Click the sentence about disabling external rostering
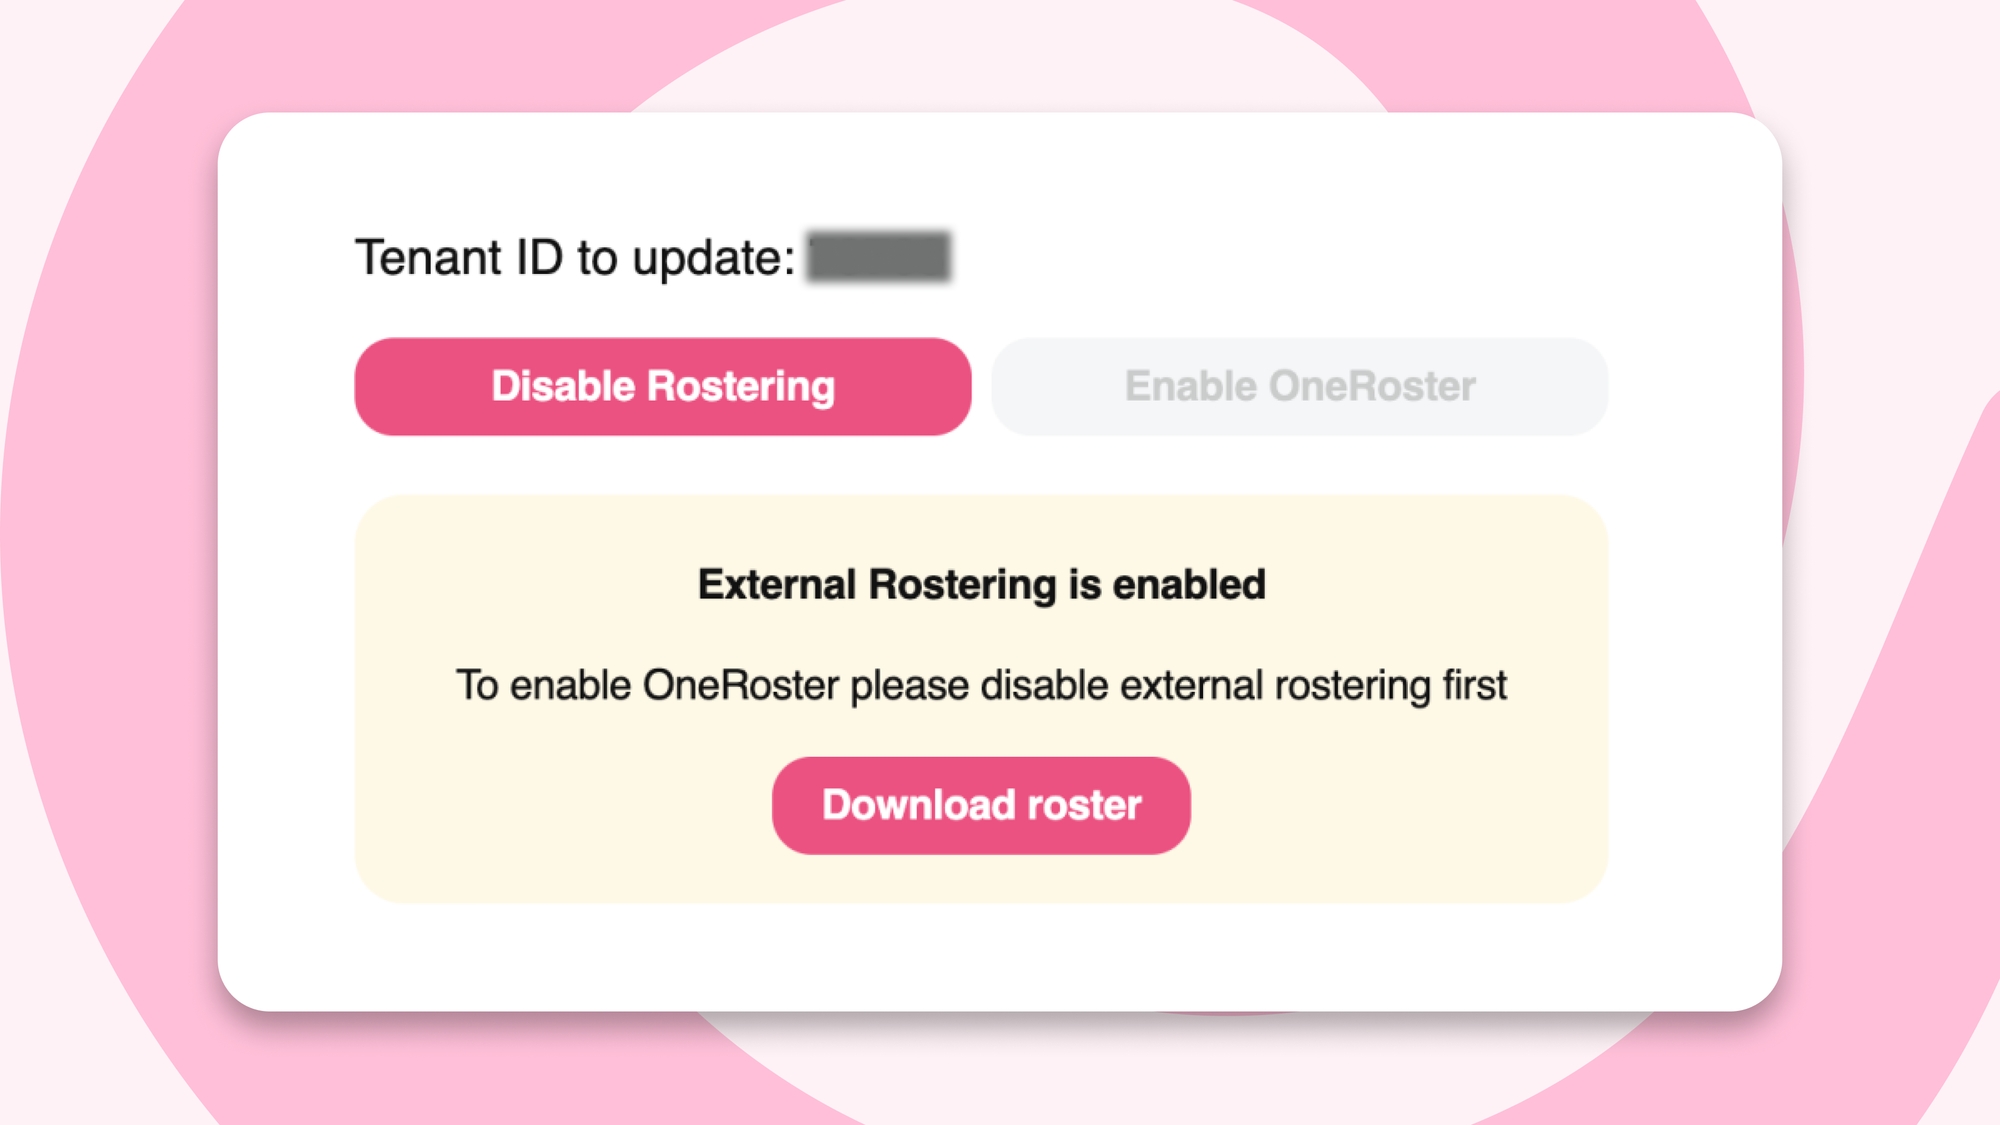Image resolution: width=2000 pixels, height=1125 pixels. 980,684
